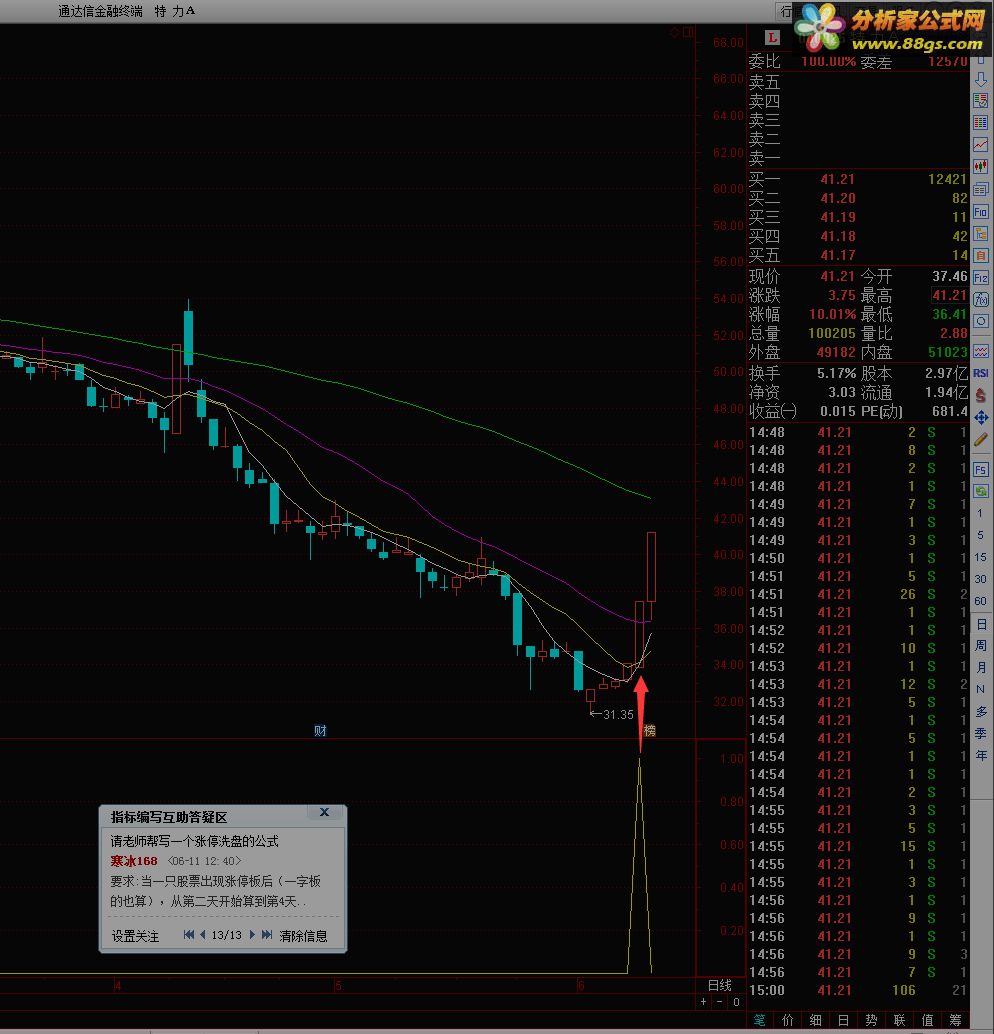
Task: Click the blue four-way move arrows icon
Action: (x=981, y=417)
